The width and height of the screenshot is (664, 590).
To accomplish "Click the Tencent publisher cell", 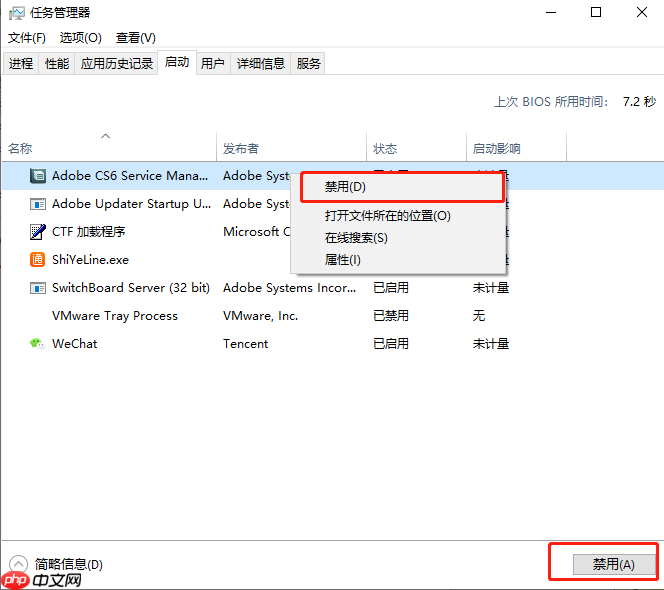I will point(246,343).
